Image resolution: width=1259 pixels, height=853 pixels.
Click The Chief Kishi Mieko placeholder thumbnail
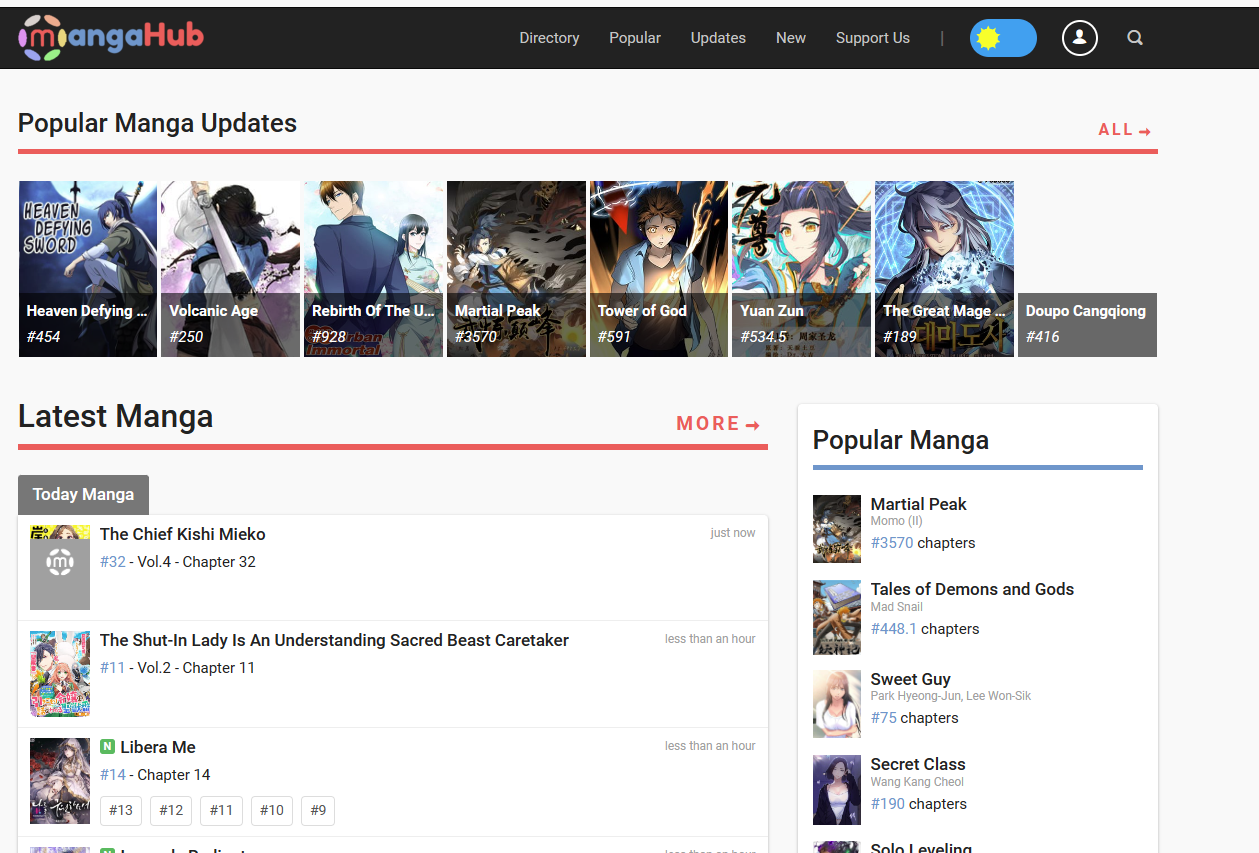(x=60, y=567)
